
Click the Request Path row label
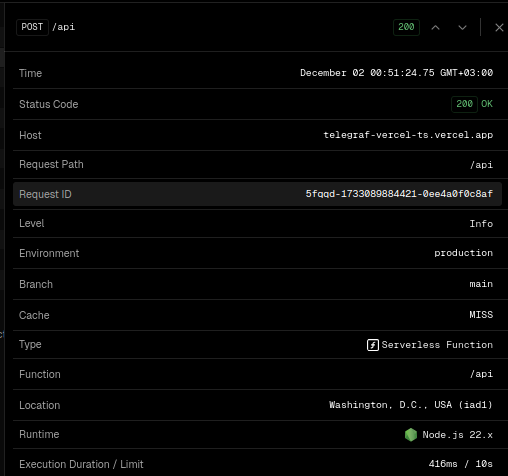(51, 164)
